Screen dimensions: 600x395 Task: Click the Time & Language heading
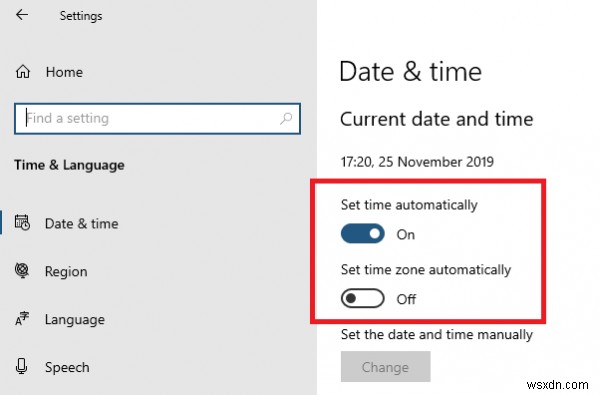click(69, 165)
